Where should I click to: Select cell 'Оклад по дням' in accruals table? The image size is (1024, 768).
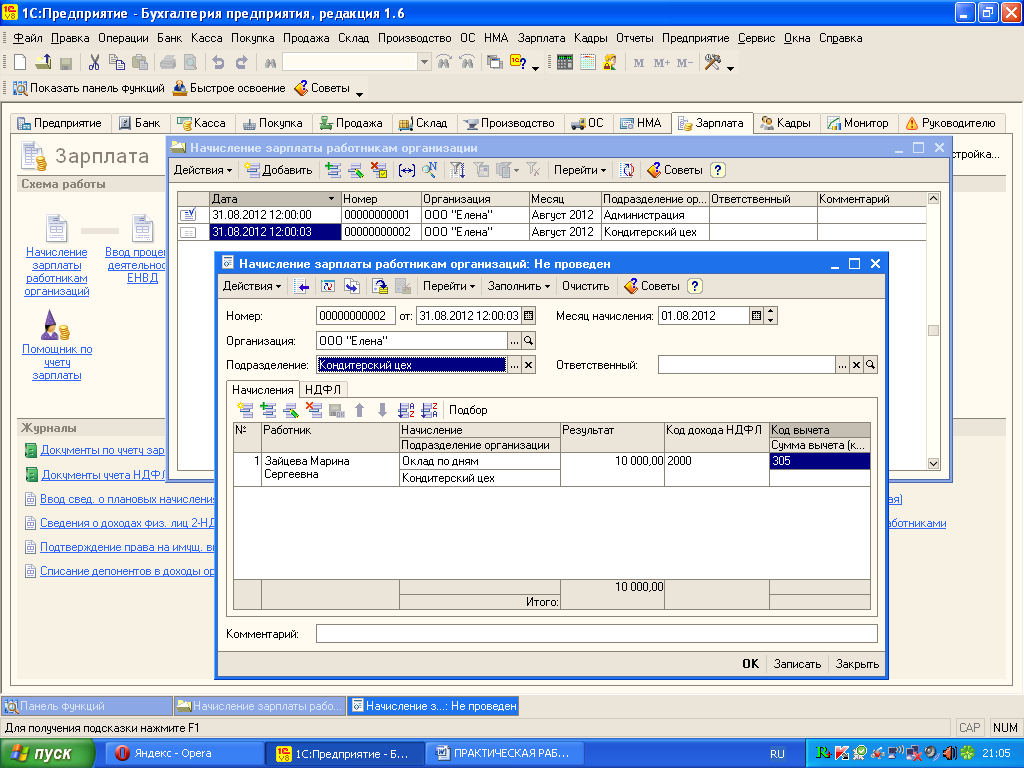[479, 461]
